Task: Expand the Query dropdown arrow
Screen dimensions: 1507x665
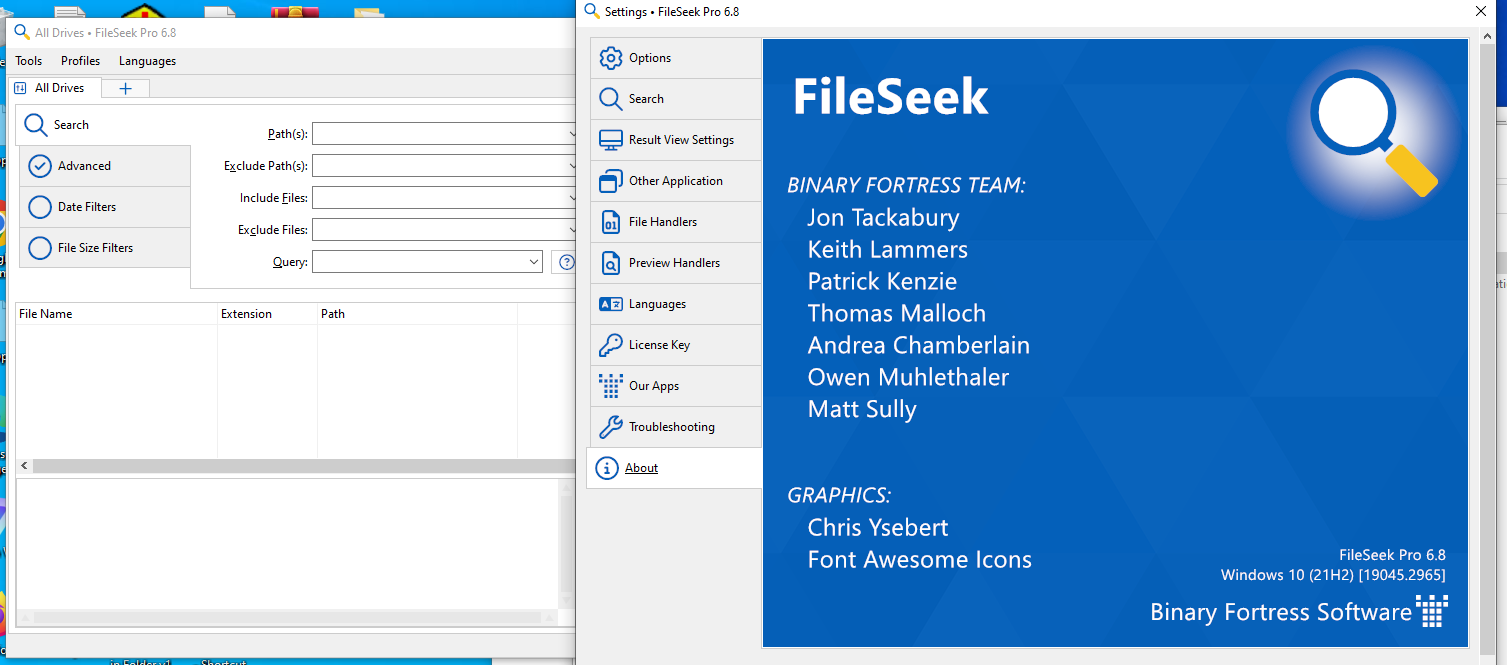Action: point(533,262)
